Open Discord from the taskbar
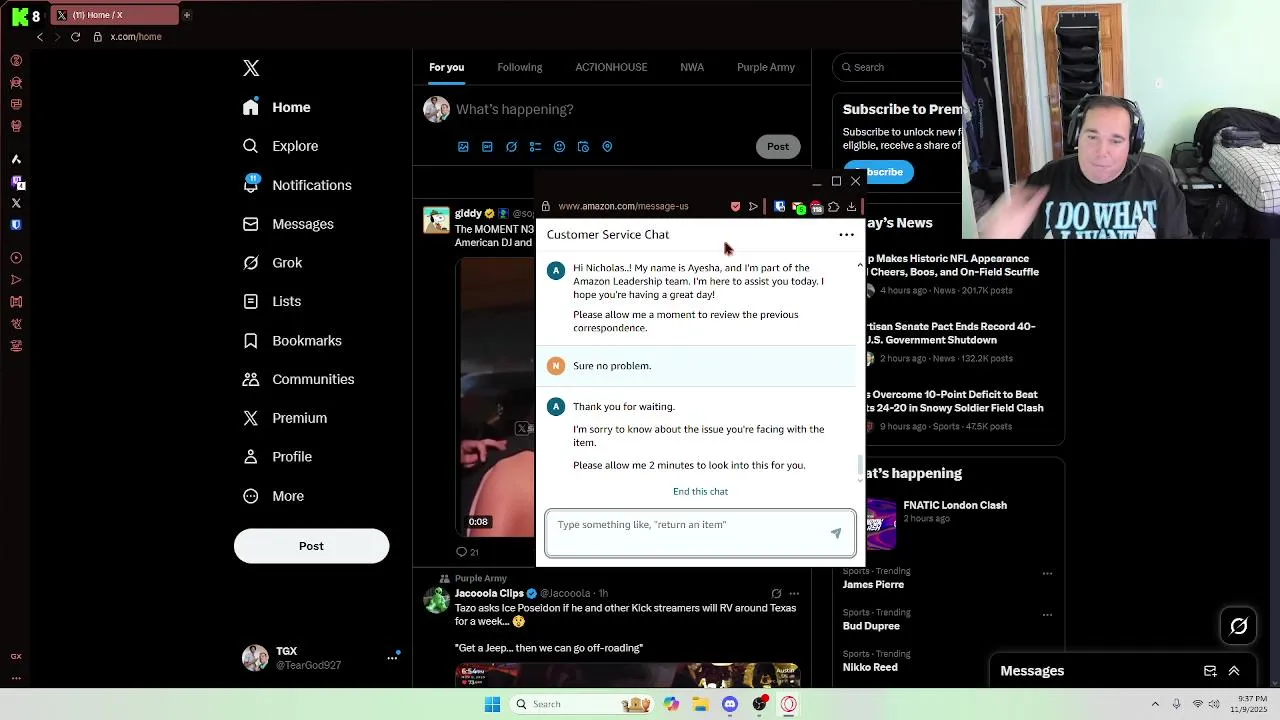This screenshot has height=720, width=1280. coord(730,704)
